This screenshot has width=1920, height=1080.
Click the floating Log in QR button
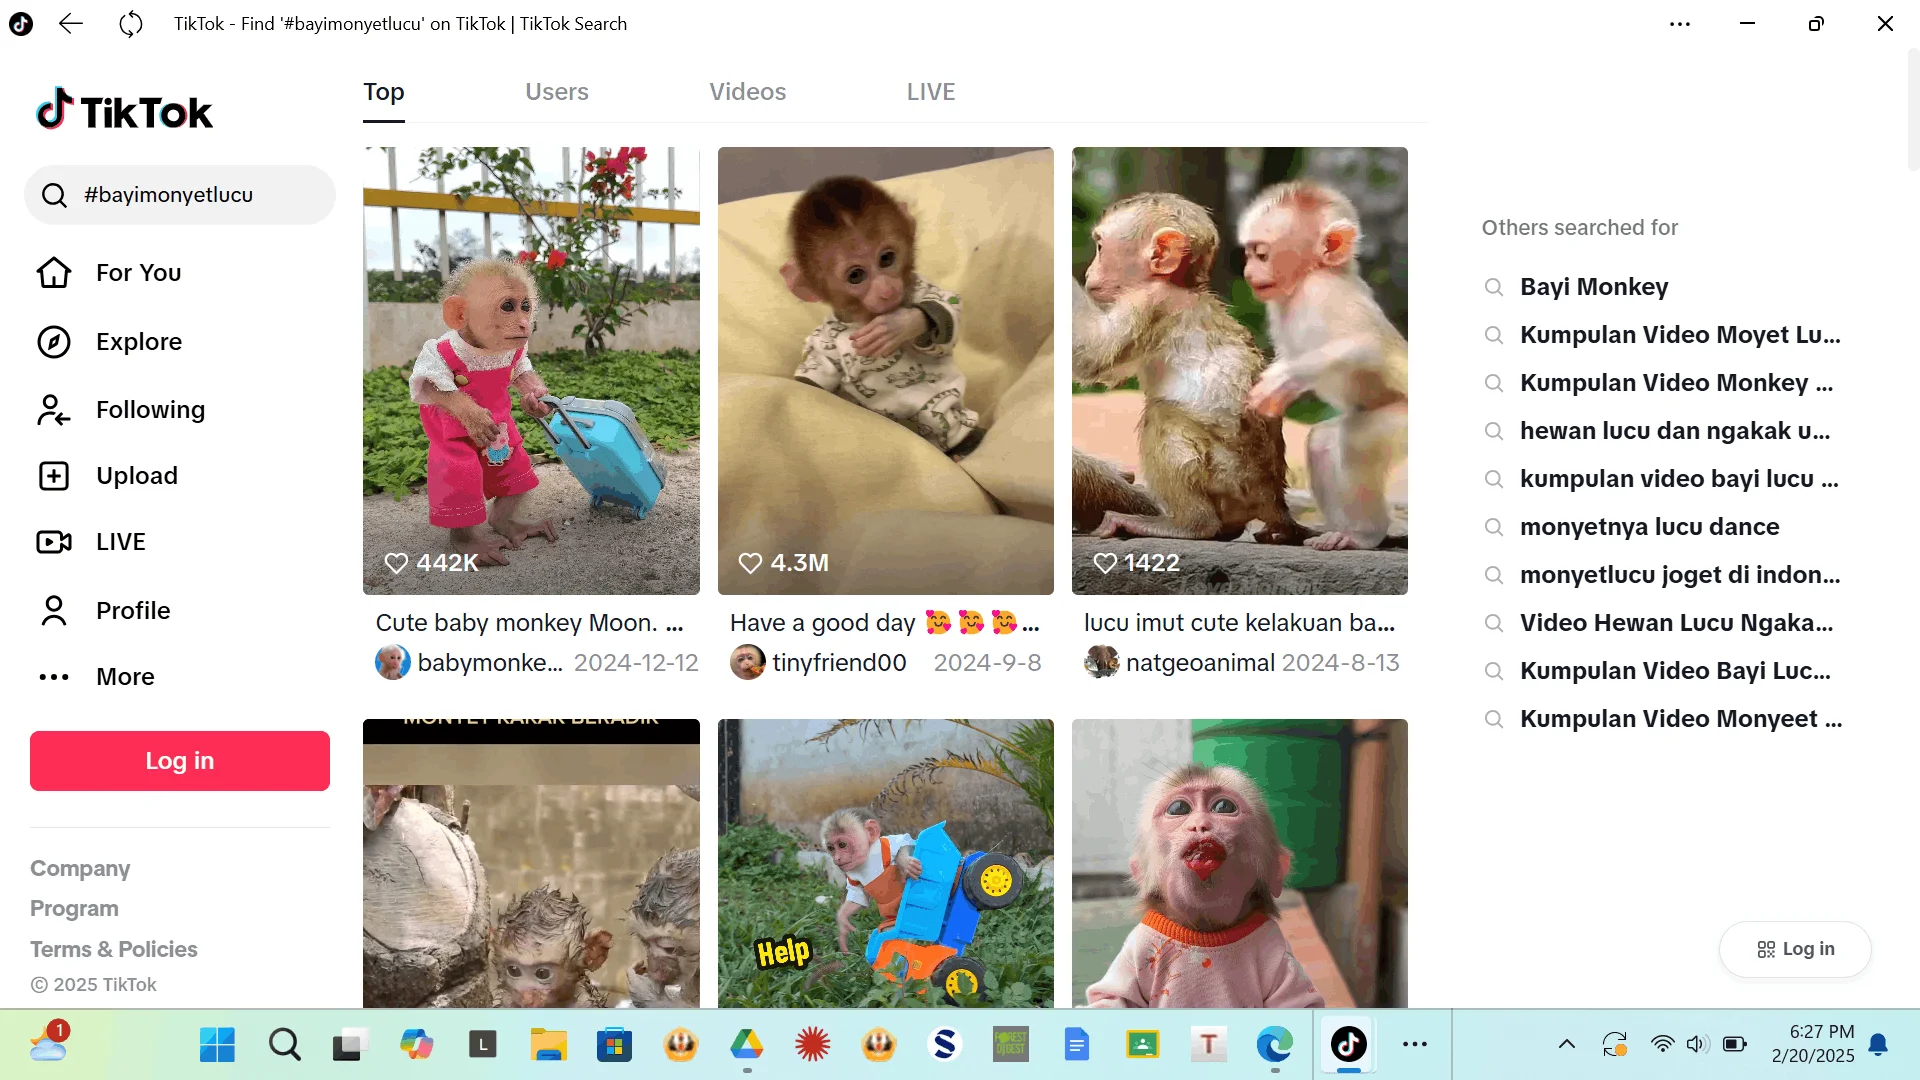[1795, 949]
